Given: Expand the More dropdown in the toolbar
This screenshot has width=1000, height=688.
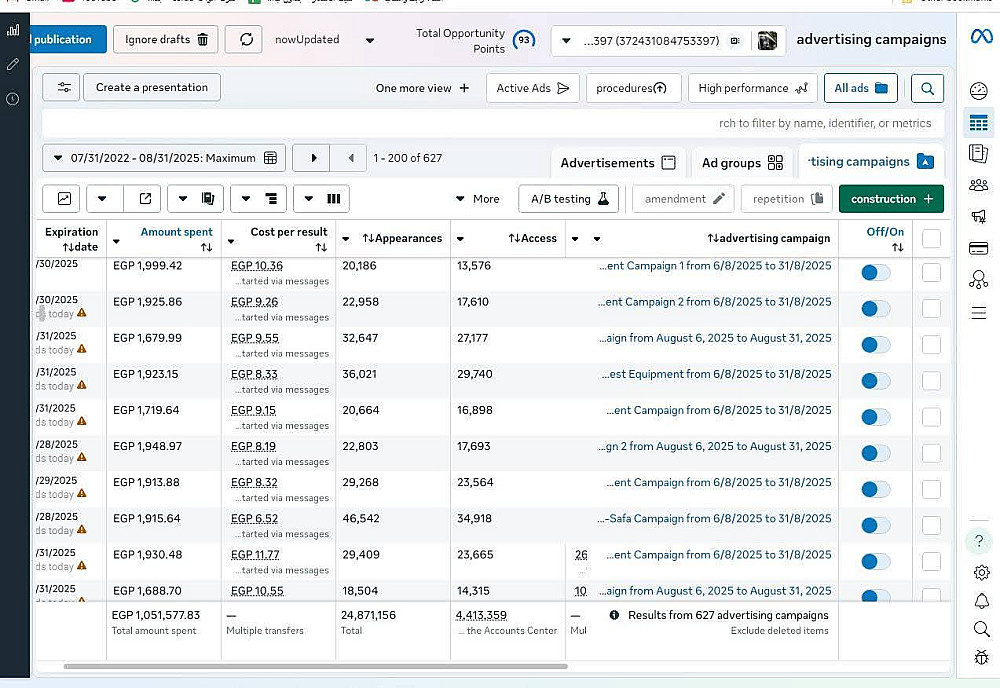Looking at the screenshot, I should [477, 199].
